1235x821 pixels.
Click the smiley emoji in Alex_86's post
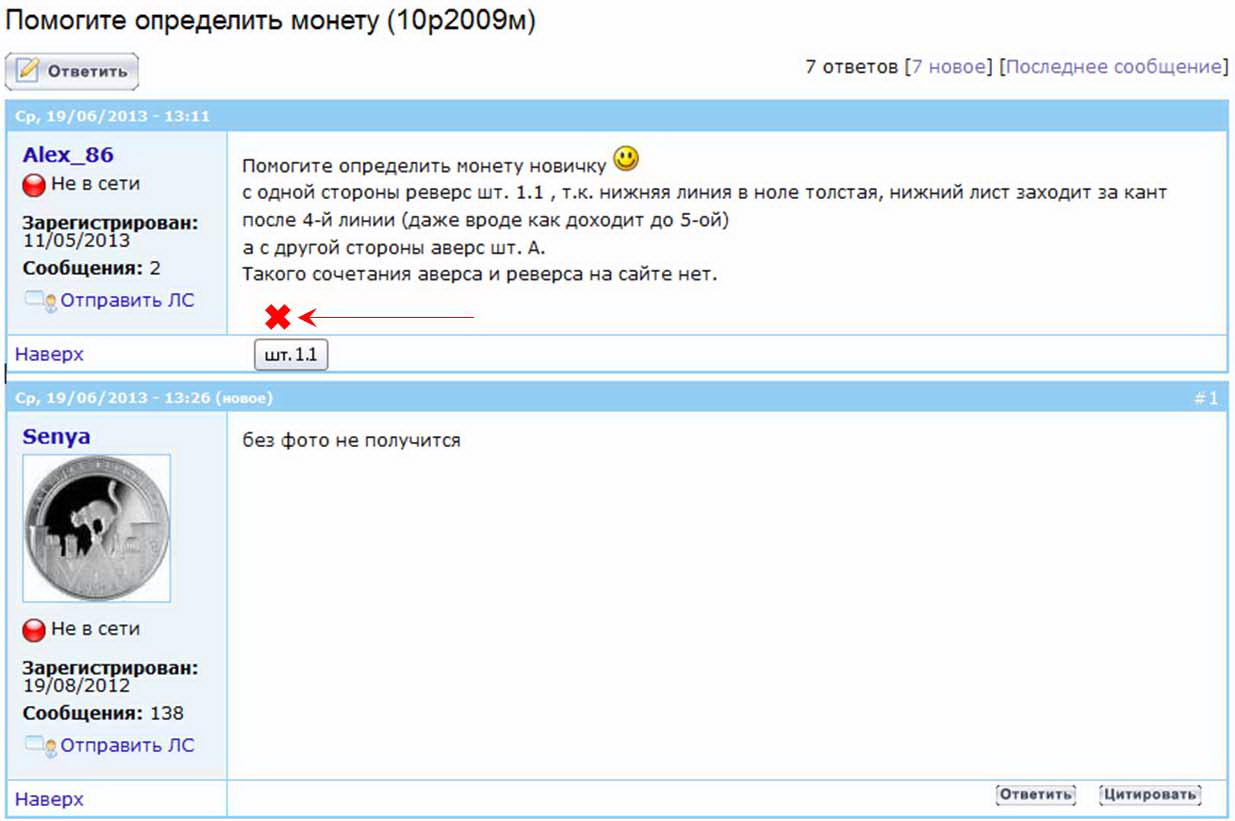pos(626,158)
